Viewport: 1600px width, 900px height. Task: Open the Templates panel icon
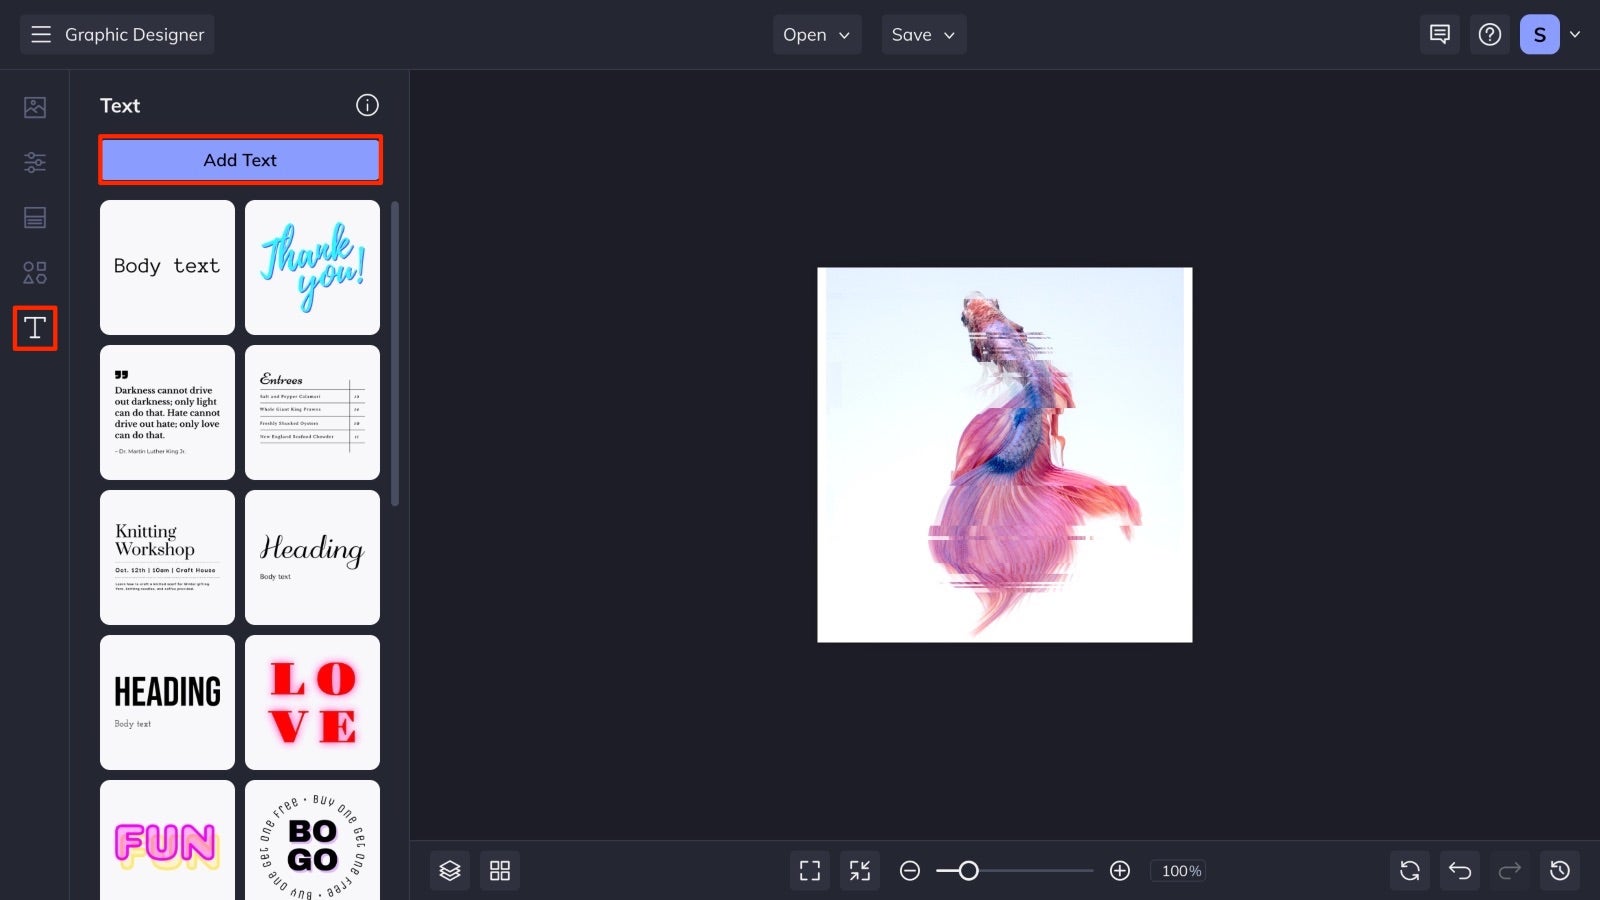[34, 217]
